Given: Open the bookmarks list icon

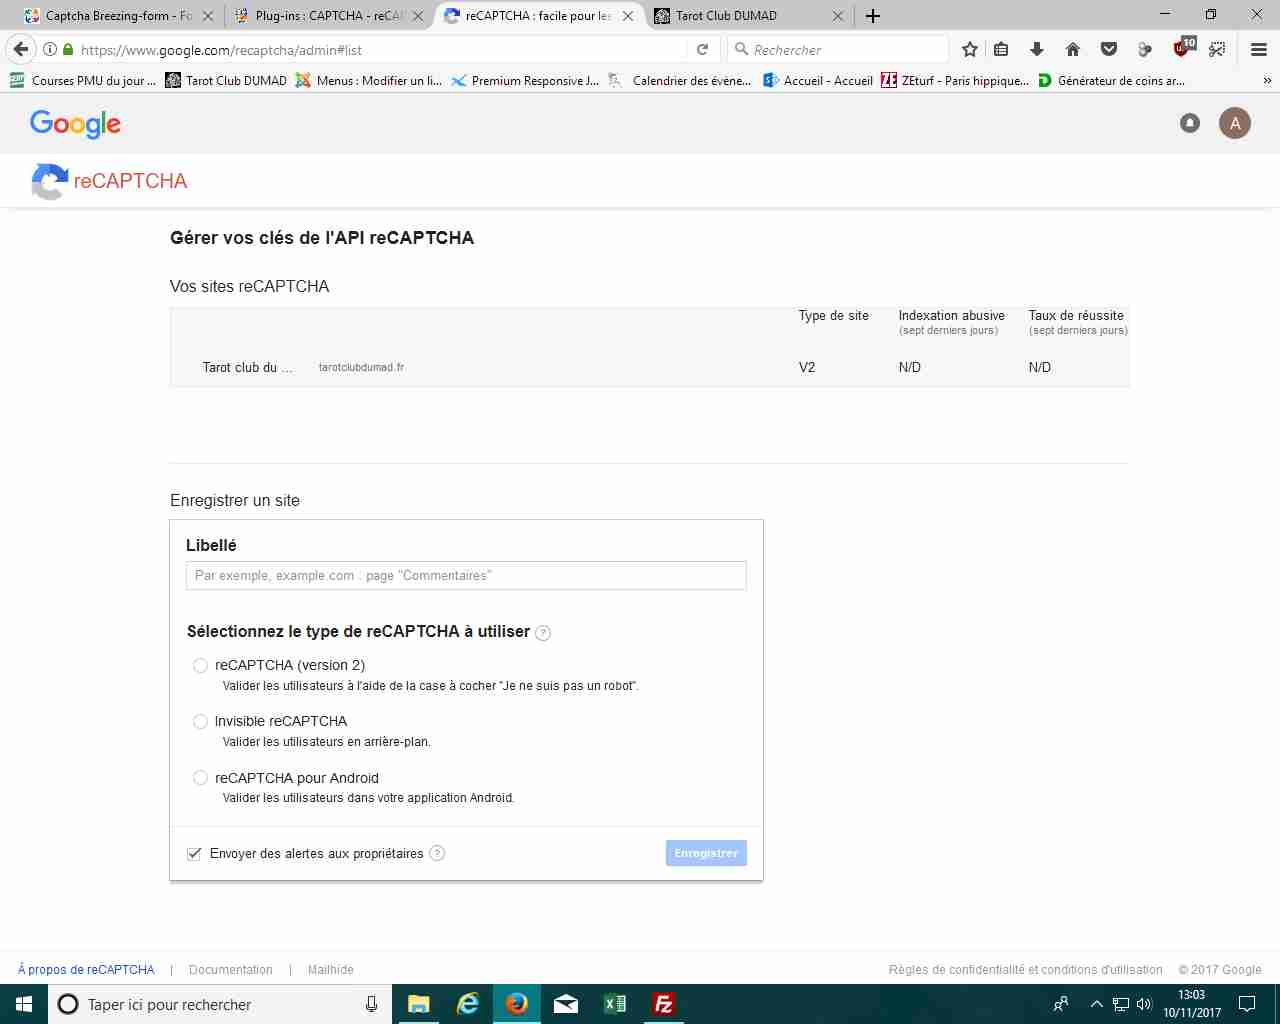Looking at the screenshot, I should (x=1001, y=49).
